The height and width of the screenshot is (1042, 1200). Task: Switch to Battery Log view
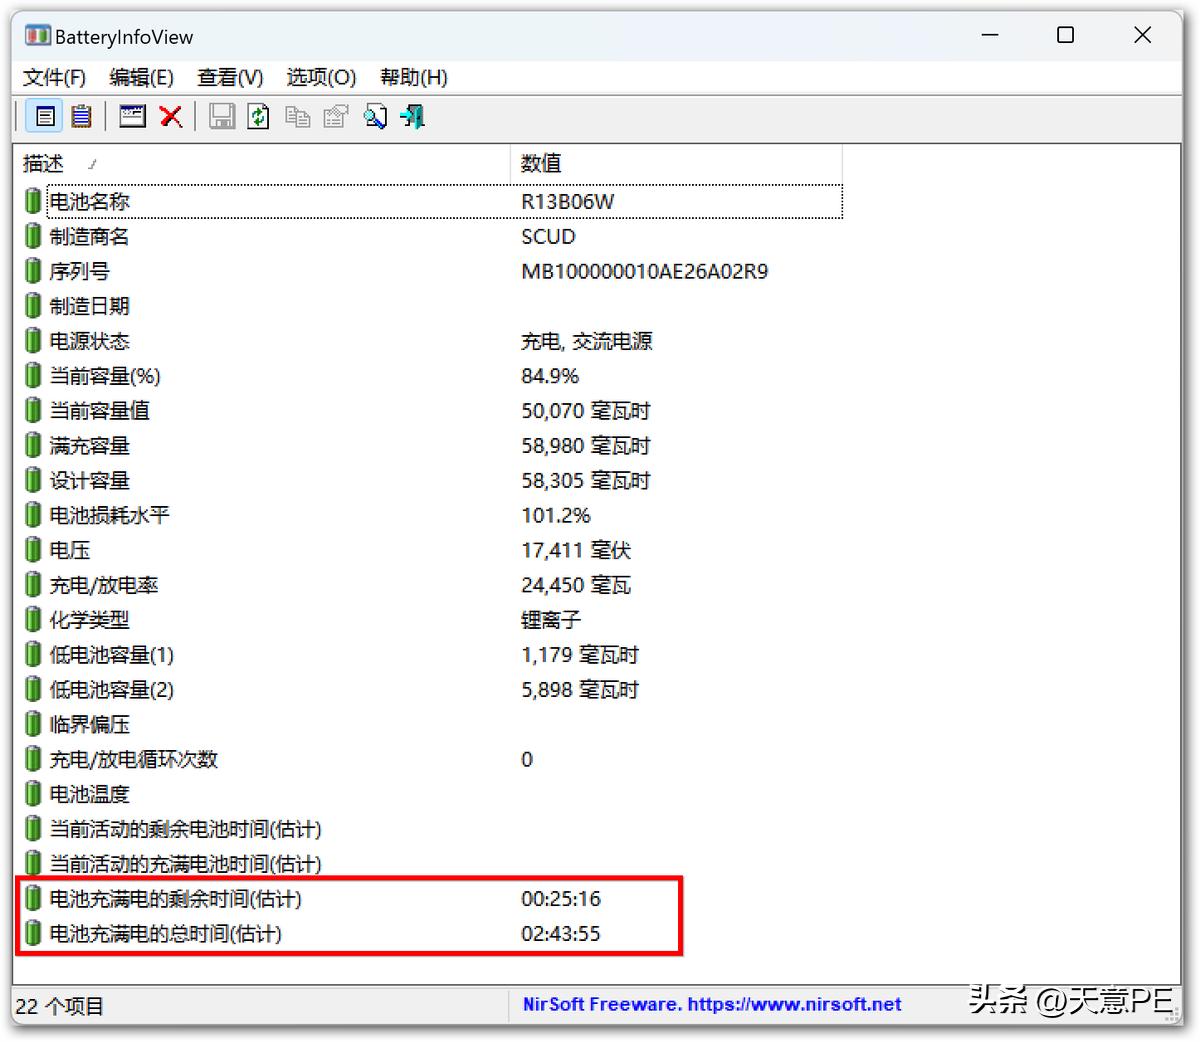coord(81,116)
